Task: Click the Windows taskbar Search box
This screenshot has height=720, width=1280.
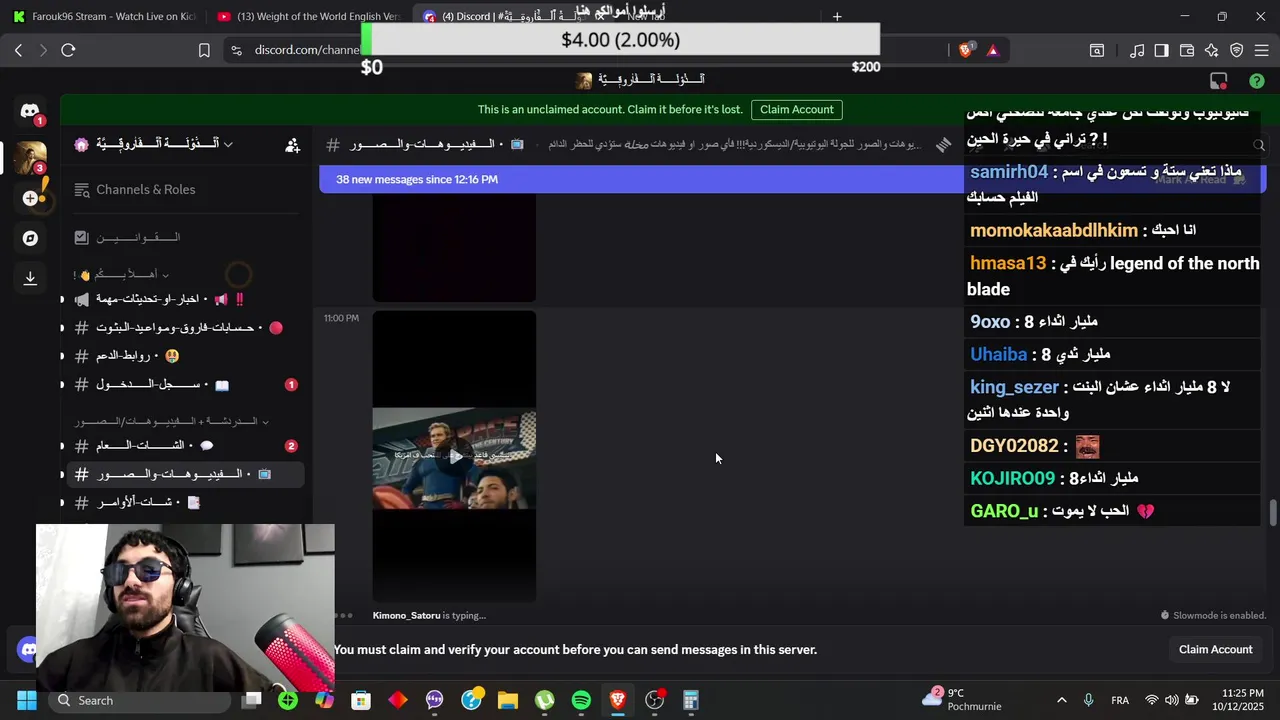Action: pos(138,700)
